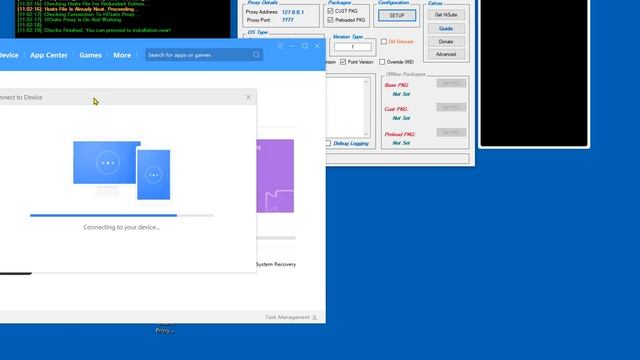Click the Cust PKG set button
This screenshot has width=640, height=360.
click(451, 107)
